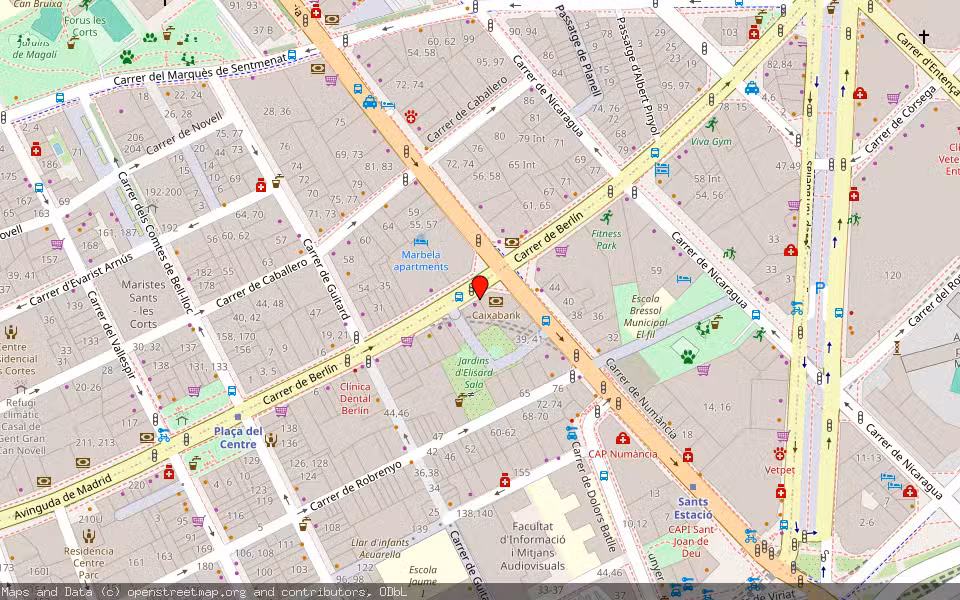Viewport: 960px width, 600px height.
Task: Click the purple shopping cart icon near Fitness Park
Action: 561,252
